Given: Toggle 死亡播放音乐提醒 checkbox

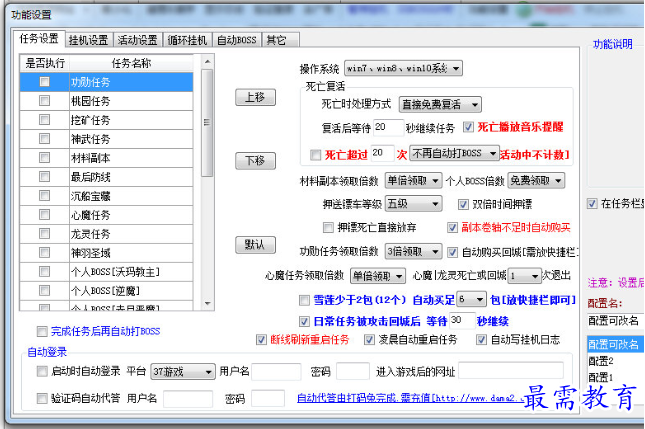Looking at the screenshot, I should (468, 127).
